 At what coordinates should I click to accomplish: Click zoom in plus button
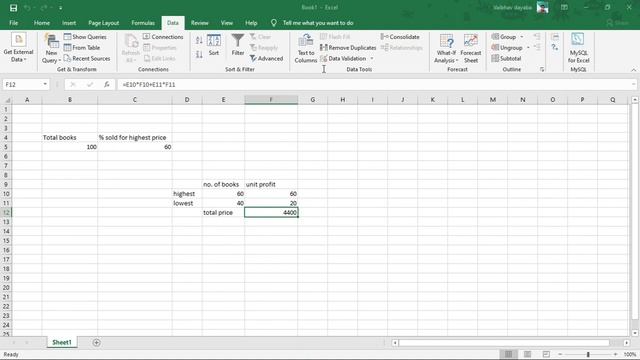616,354
